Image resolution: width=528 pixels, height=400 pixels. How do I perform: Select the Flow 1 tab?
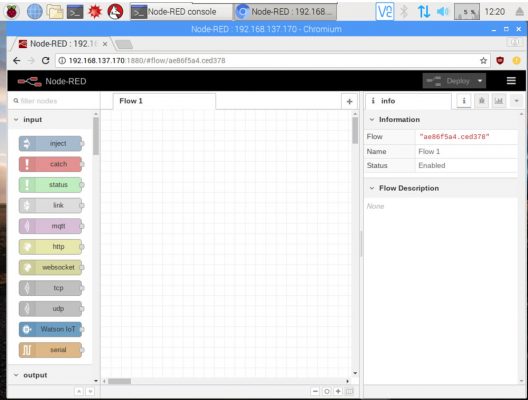(x=164, y=101)
